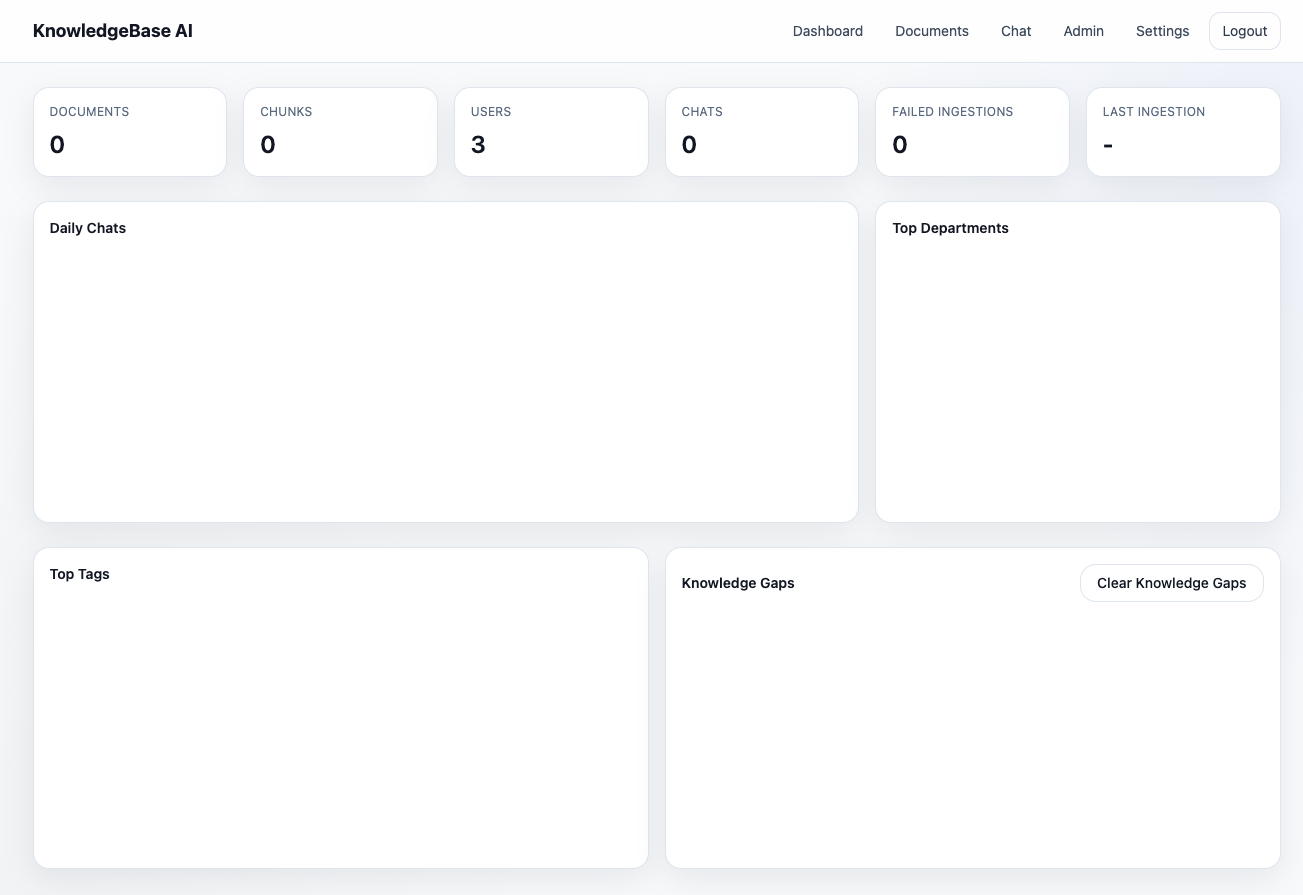Click the Clear Knowledge Gaps button
The image size is (1303, 895).
(x=1171, y=583)
